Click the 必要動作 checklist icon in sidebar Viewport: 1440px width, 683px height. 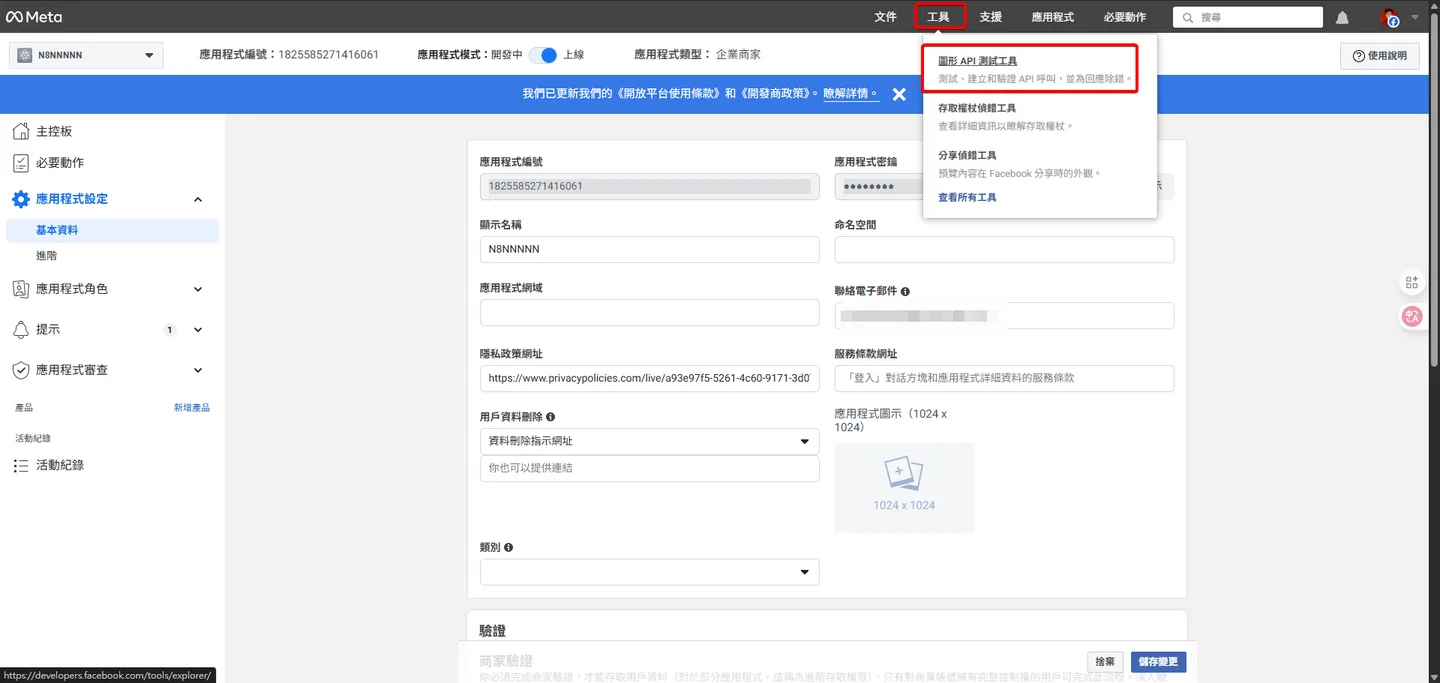point(20,162)
